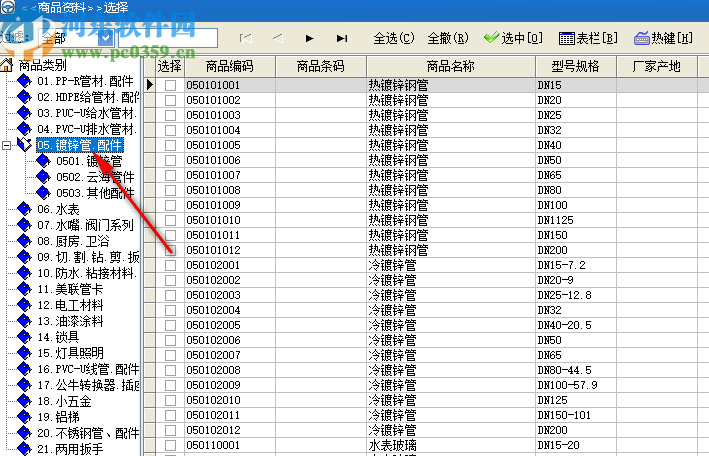709x456 pixels.
Task: Click the book icon beside 18.小五金
Action: (25, 401)
